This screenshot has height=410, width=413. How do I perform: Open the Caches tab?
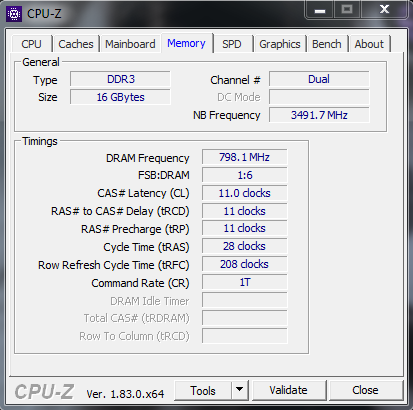[x=76, y=44]
